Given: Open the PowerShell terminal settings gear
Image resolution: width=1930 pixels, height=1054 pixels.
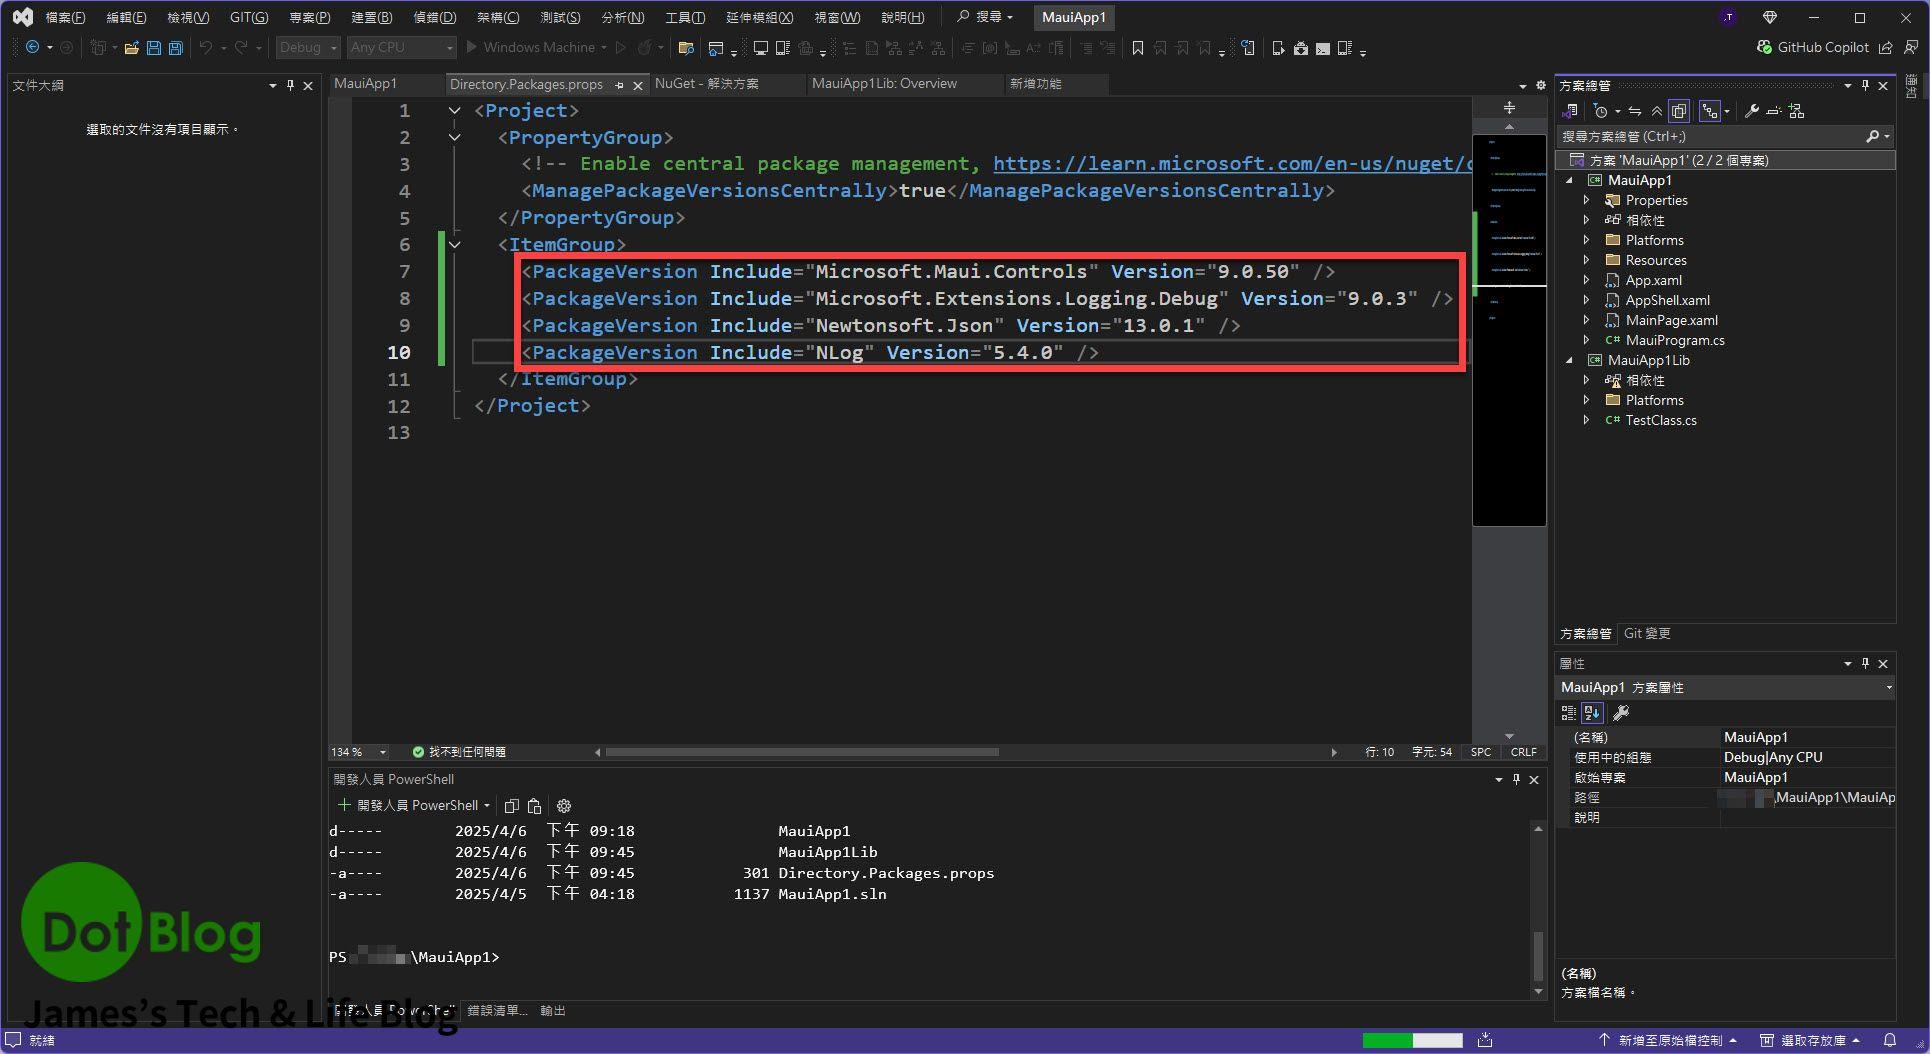Looking at the screenshot, I should (x=564, y=806).
